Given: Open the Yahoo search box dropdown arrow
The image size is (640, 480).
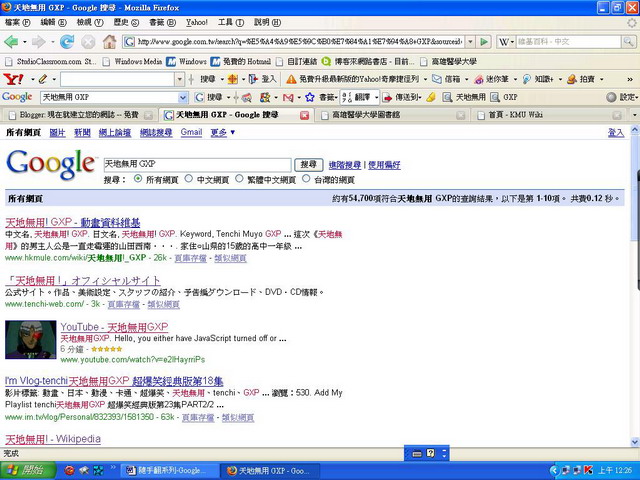Looking at the screenshot, I should 180,79.
